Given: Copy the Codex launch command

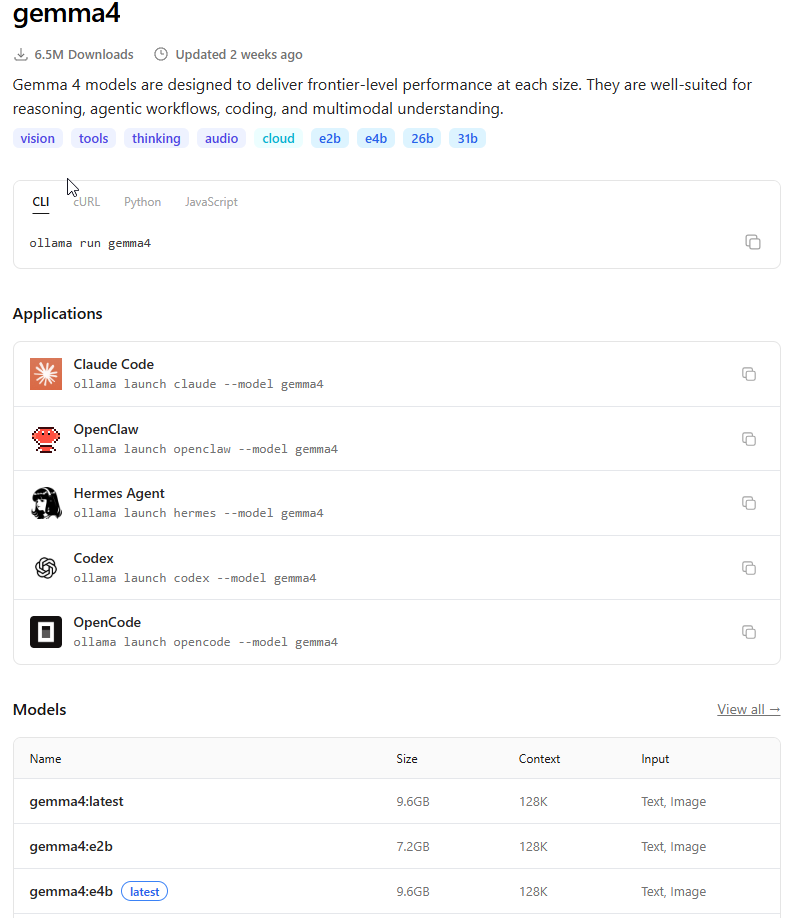Looking at the screenshot, I should pos(749,568).
